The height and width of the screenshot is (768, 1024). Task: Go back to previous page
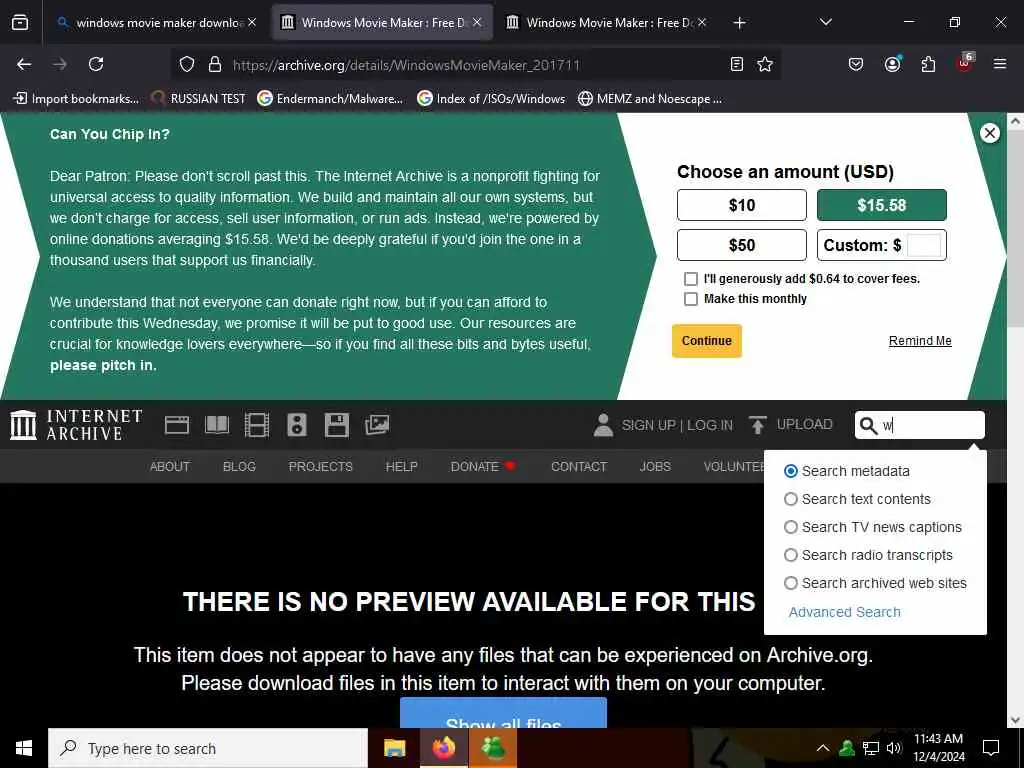[24, 64]
